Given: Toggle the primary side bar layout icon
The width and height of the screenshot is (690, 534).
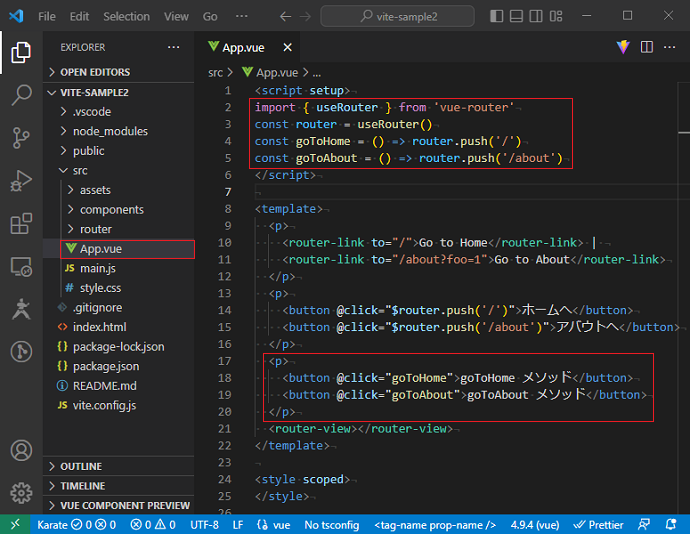Looking at the screenshot, I should coord(496,16).
